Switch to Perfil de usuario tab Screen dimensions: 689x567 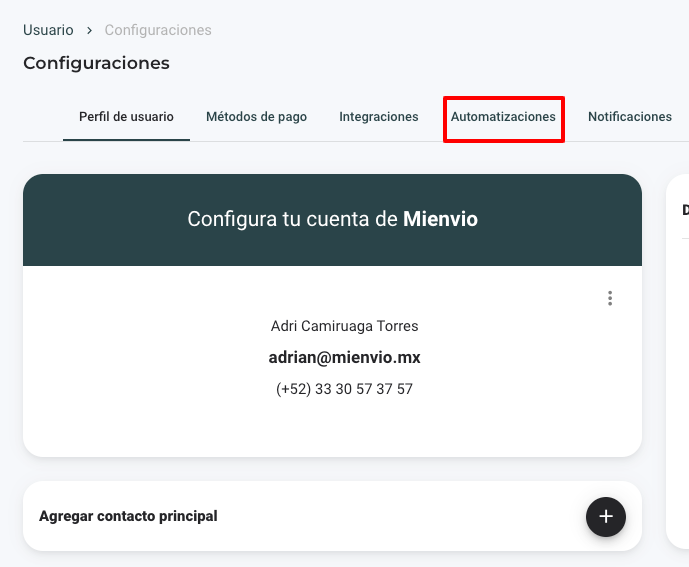(126, 117)
